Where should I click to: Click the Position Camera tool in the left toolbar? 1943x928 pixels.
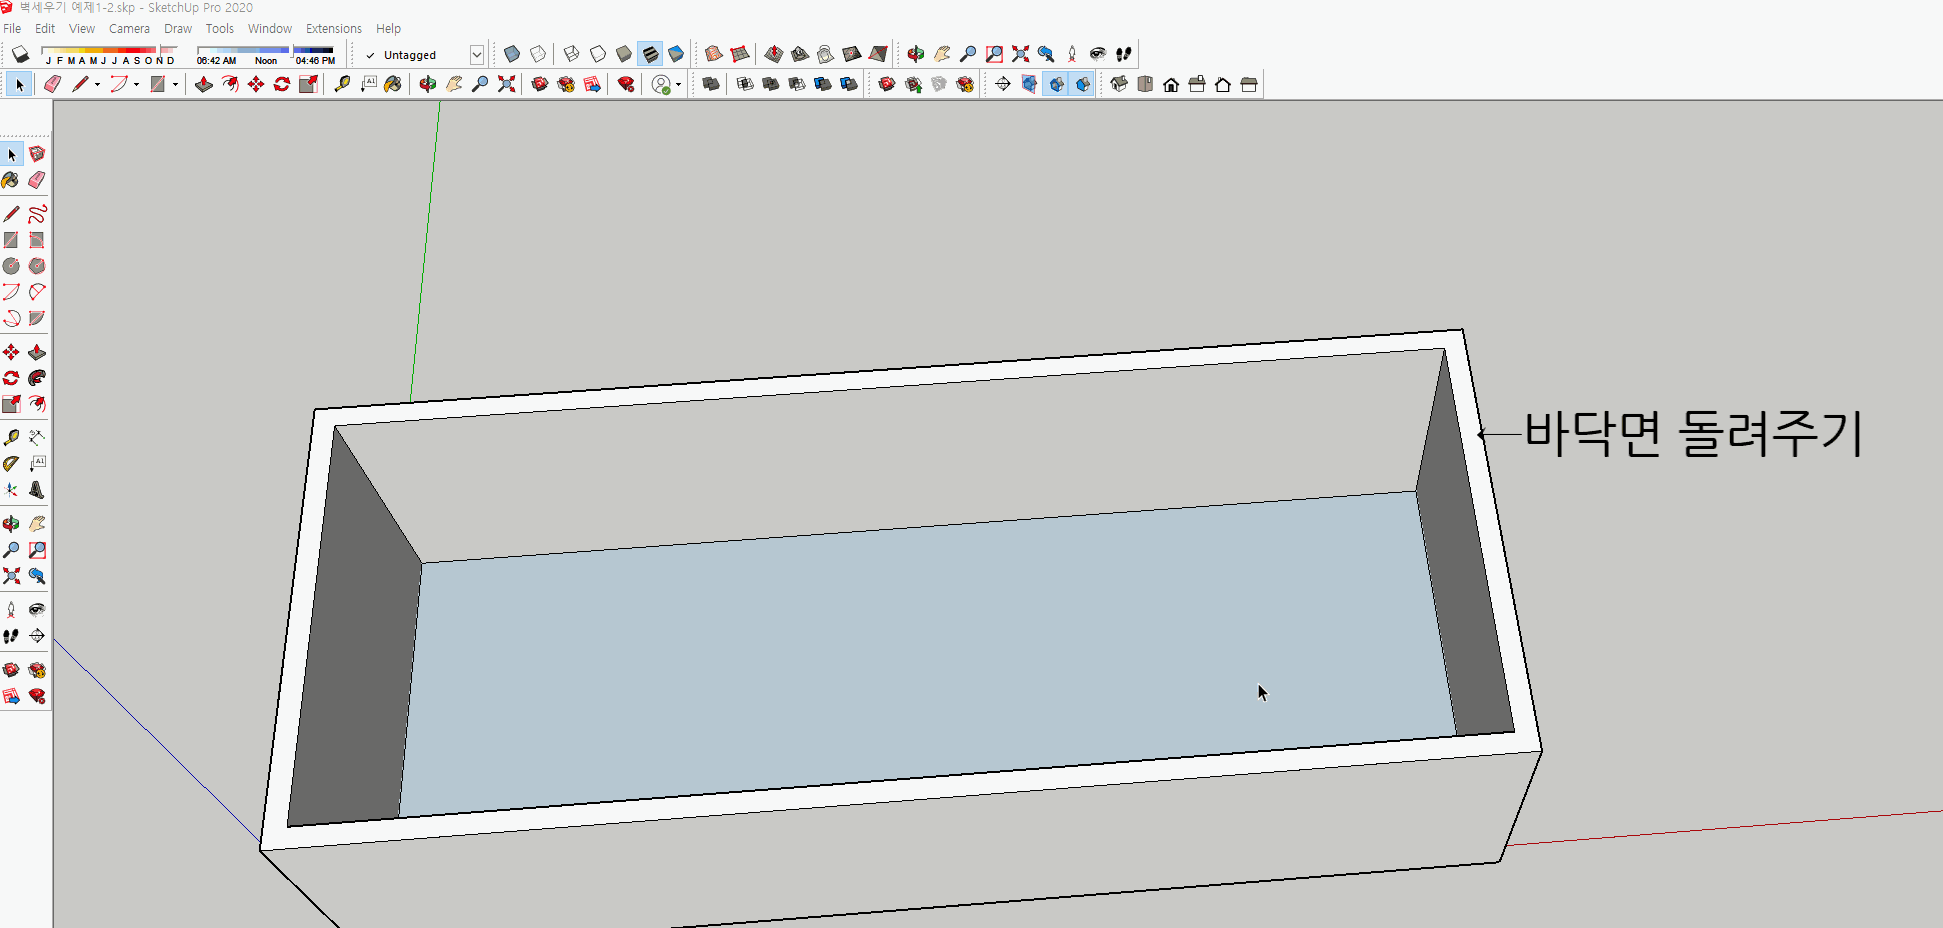(11, 610)
